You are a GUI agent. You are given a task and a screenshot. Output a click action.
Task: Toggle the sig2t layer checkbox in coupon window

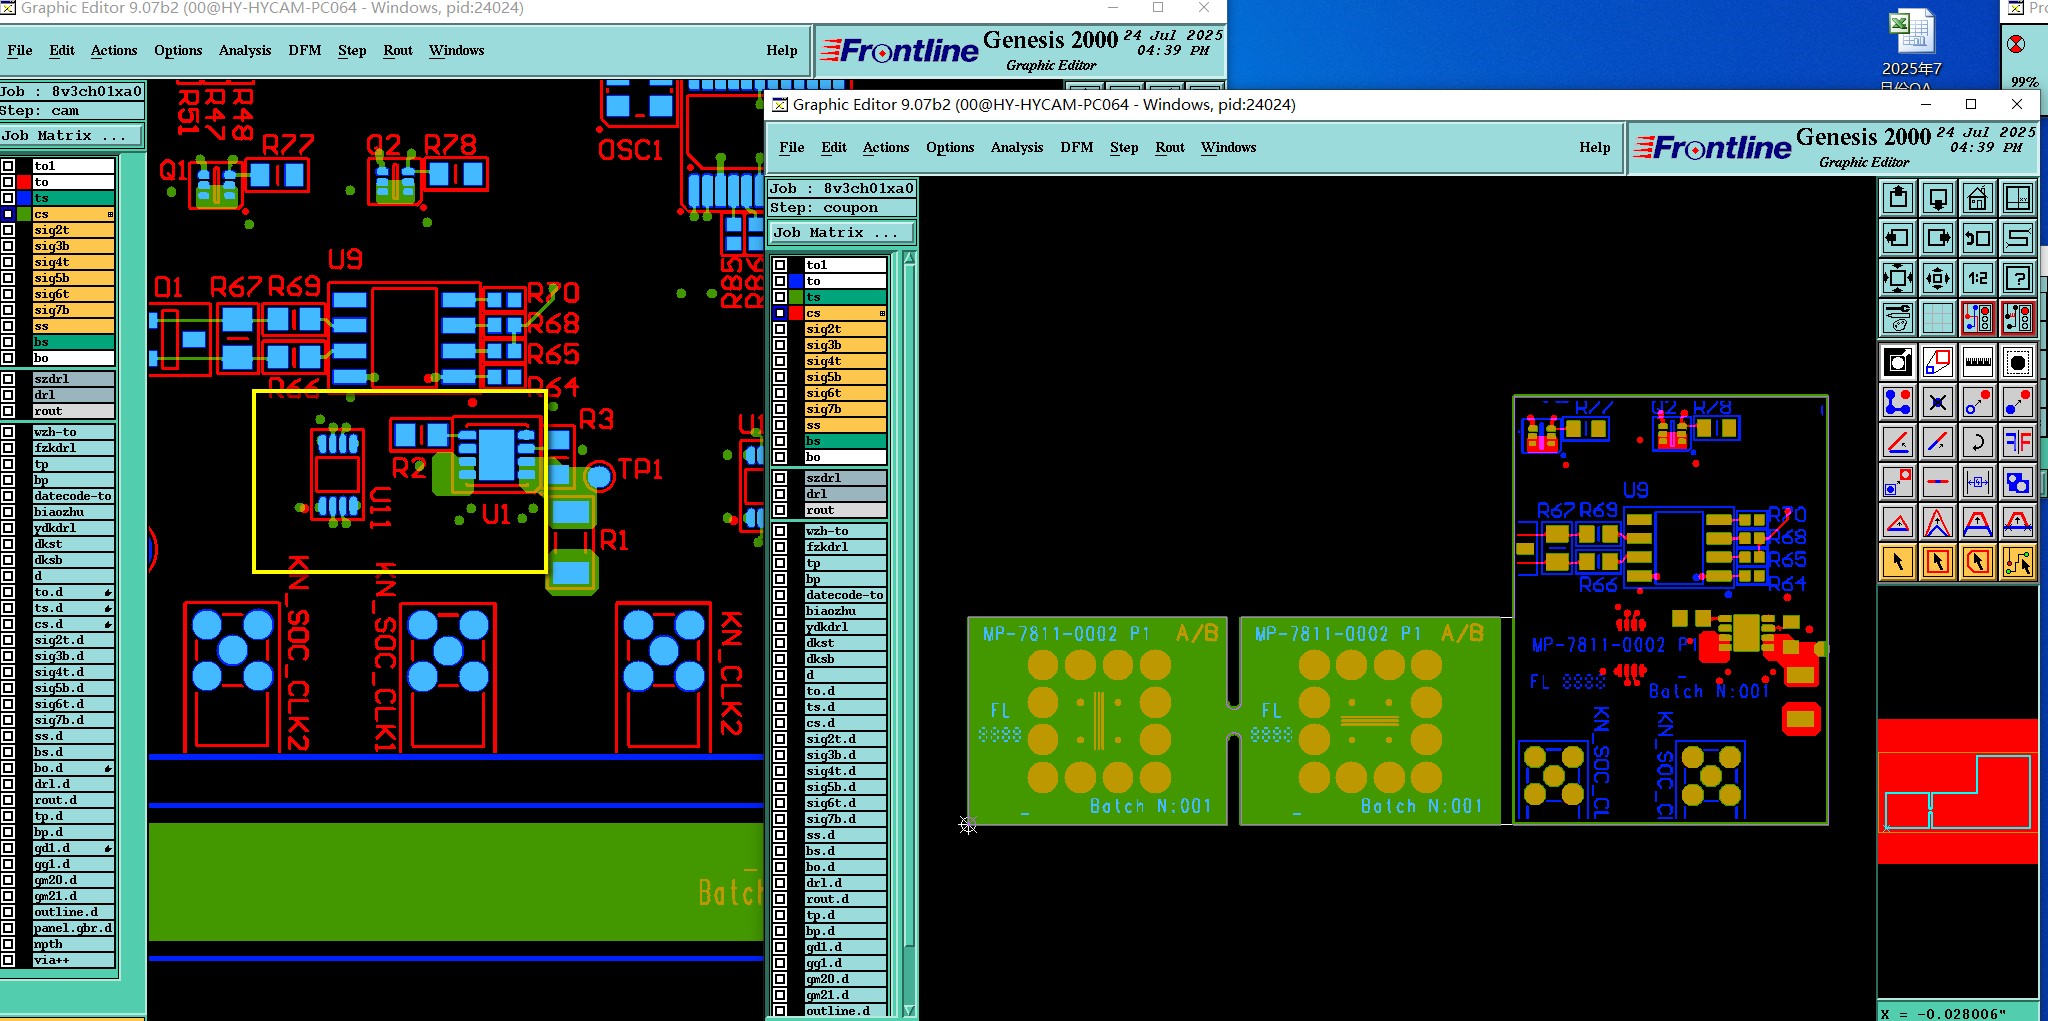click(780, 329)
